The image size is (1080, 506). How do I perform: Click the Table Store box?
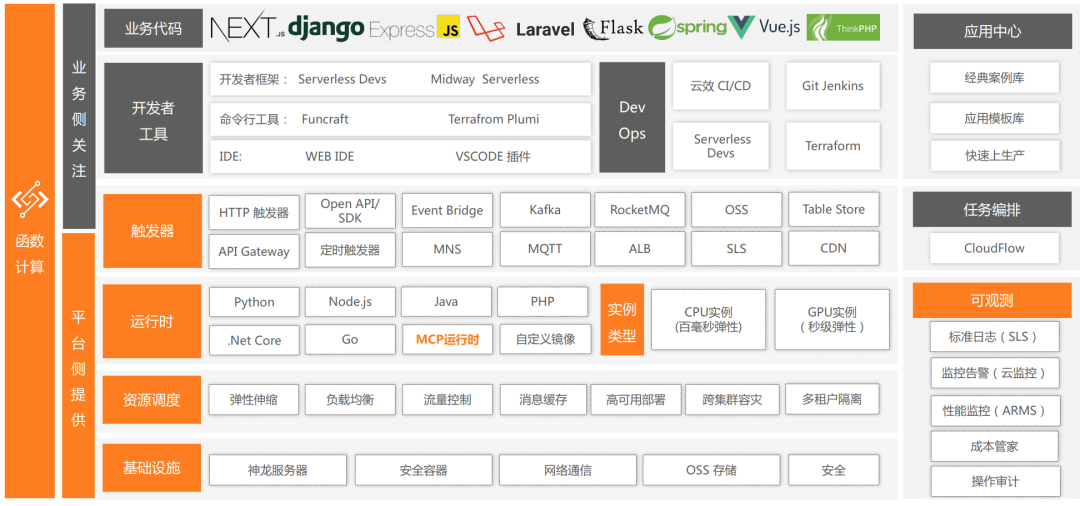point(833,209)
